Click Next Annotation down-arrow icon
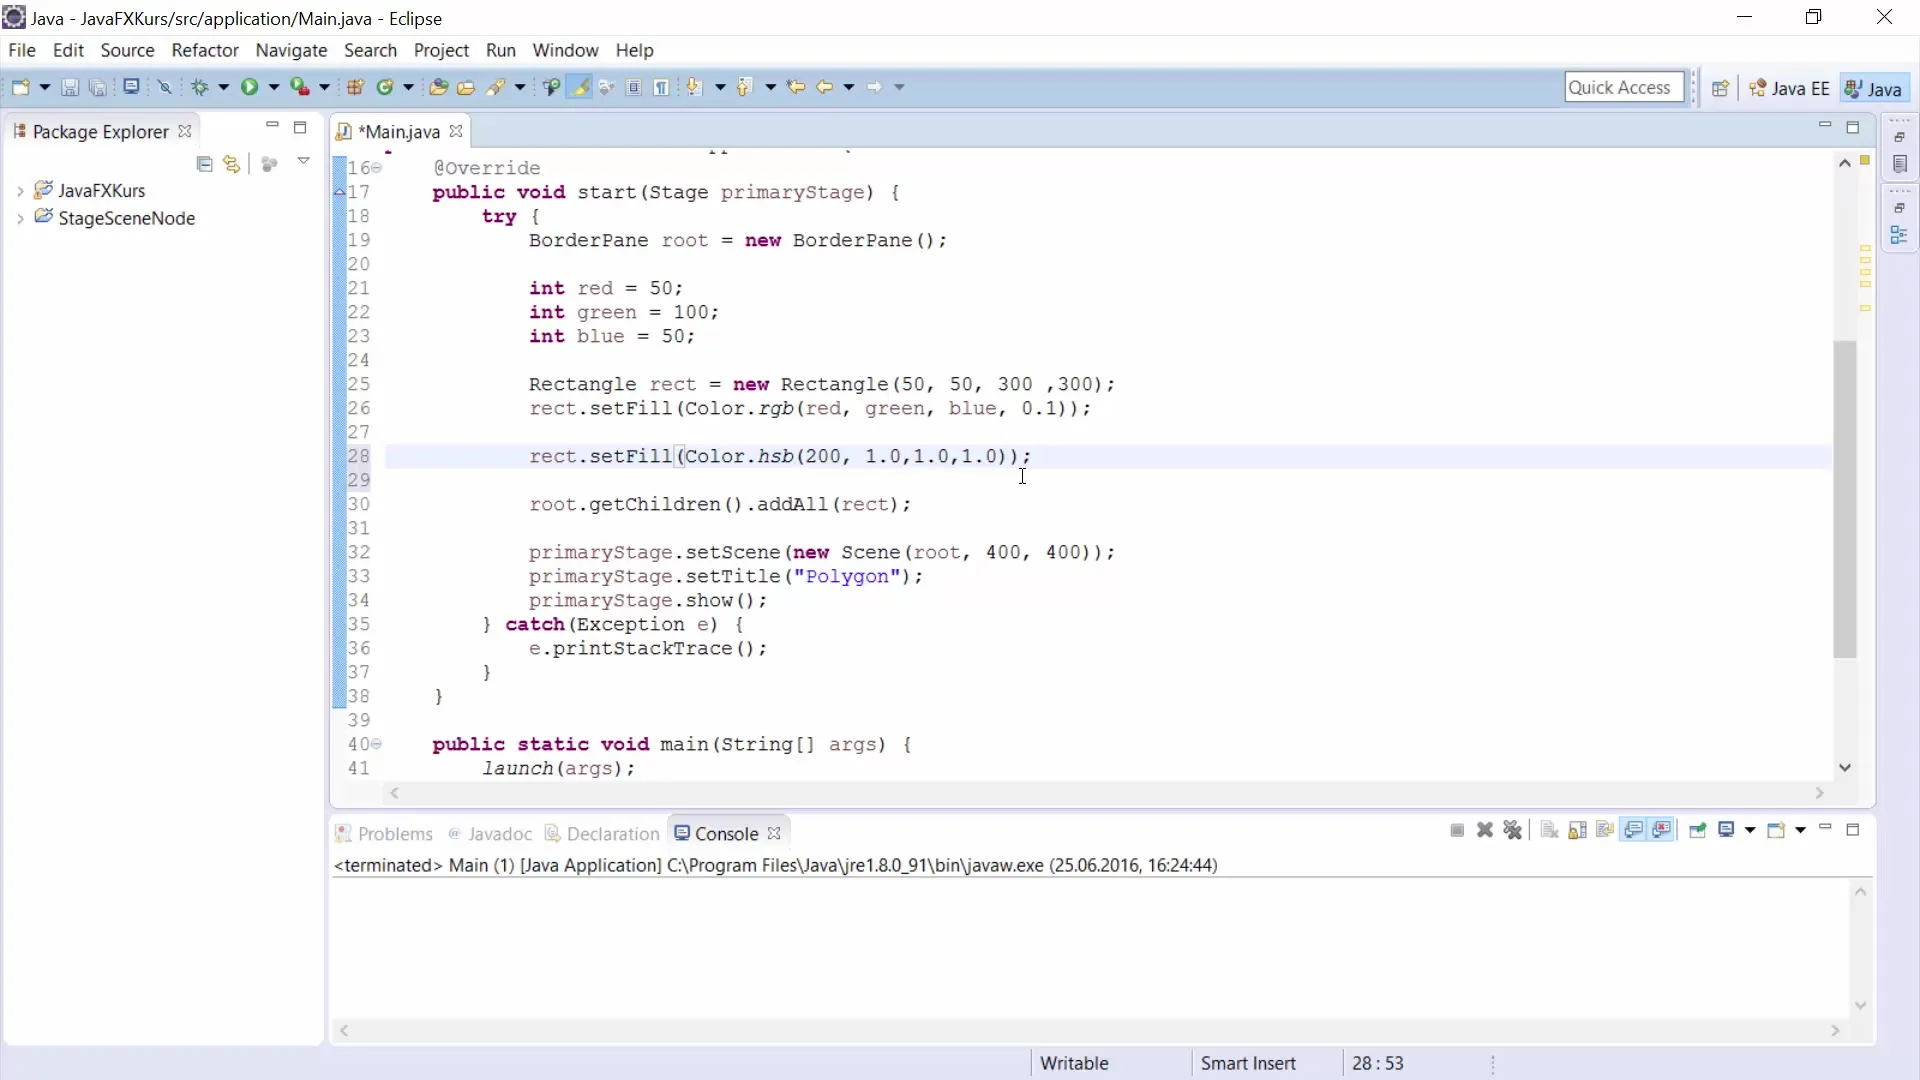The image size is (1920, 1080). click(694, 87)
